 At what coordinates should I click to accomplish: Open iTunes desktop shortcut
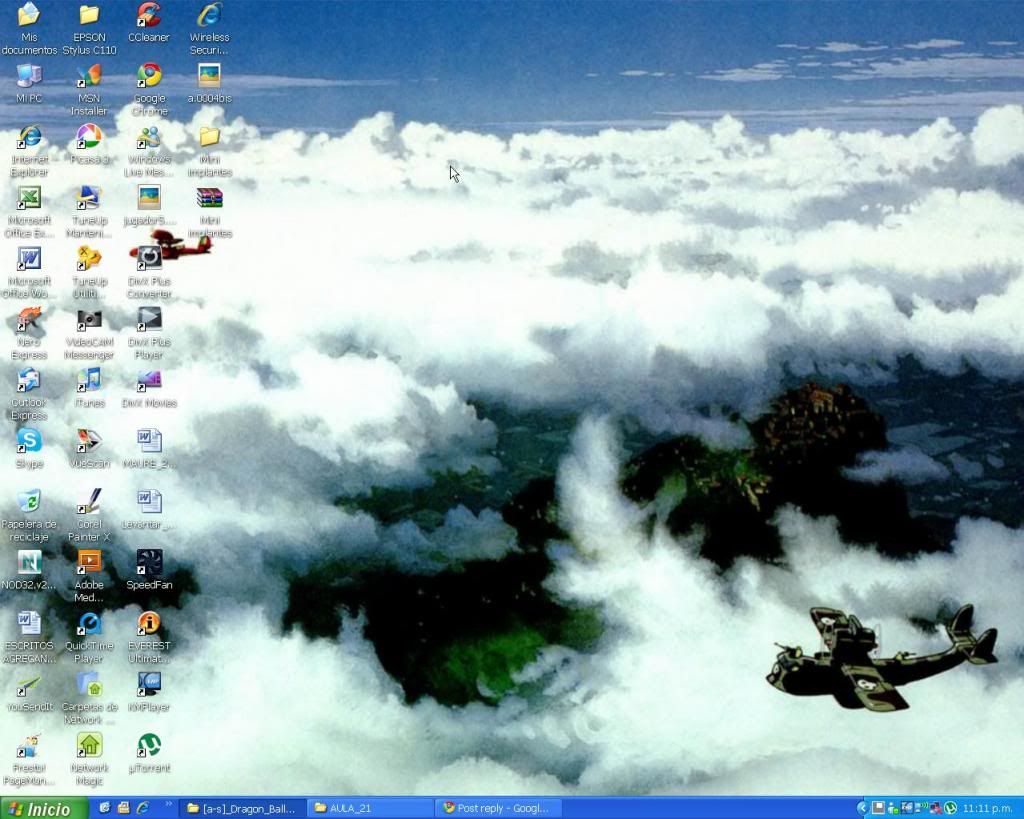tap(89, 381)
